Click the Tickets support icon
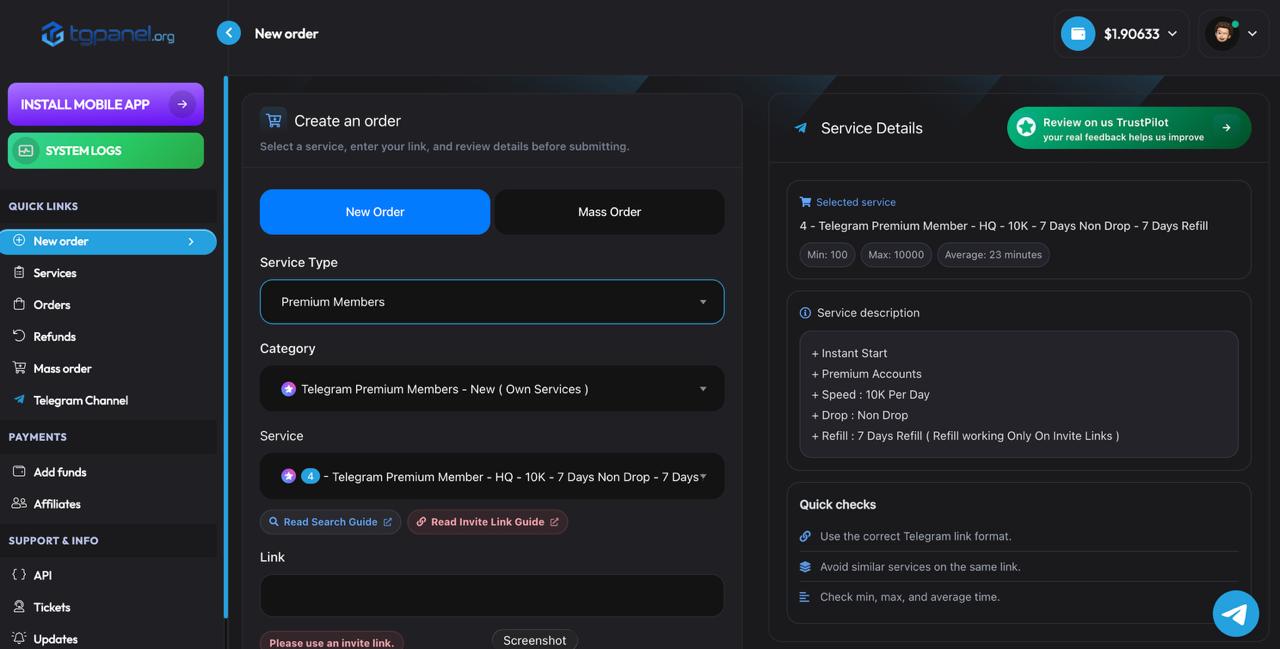The image size is (1280, 649). (x=19, y=607)
